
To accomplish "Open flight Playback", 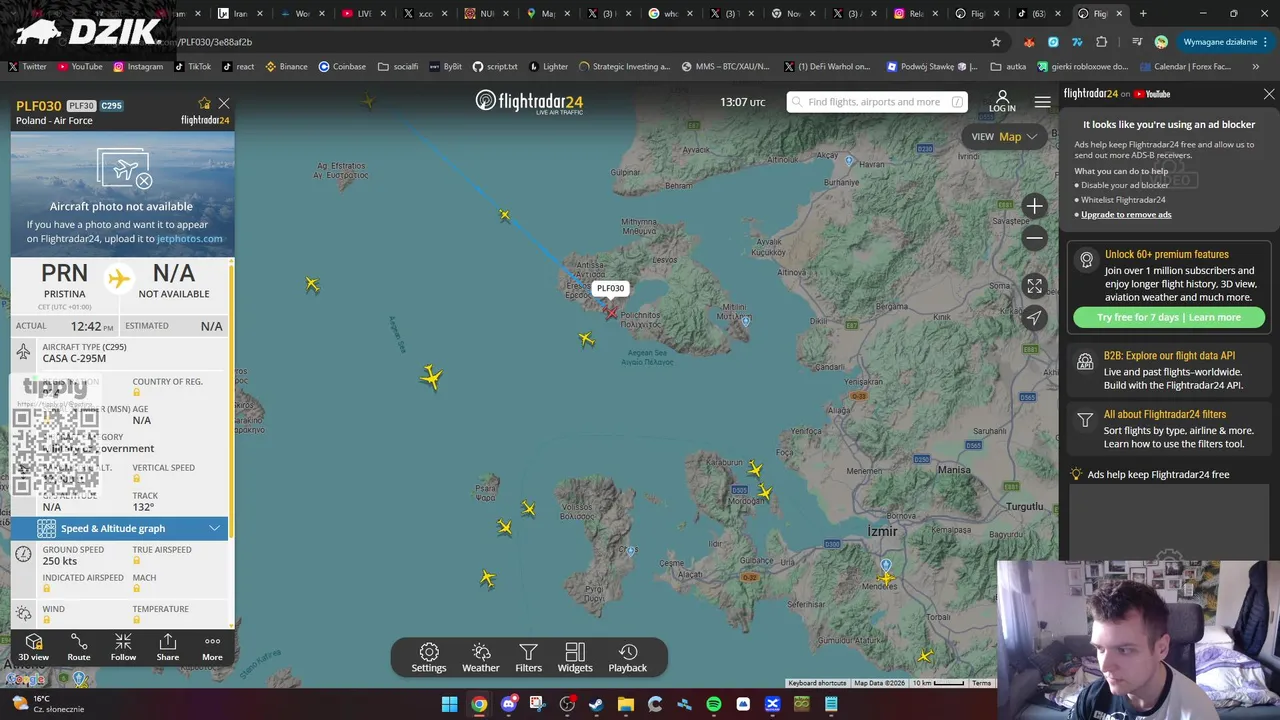I will 628,658.
